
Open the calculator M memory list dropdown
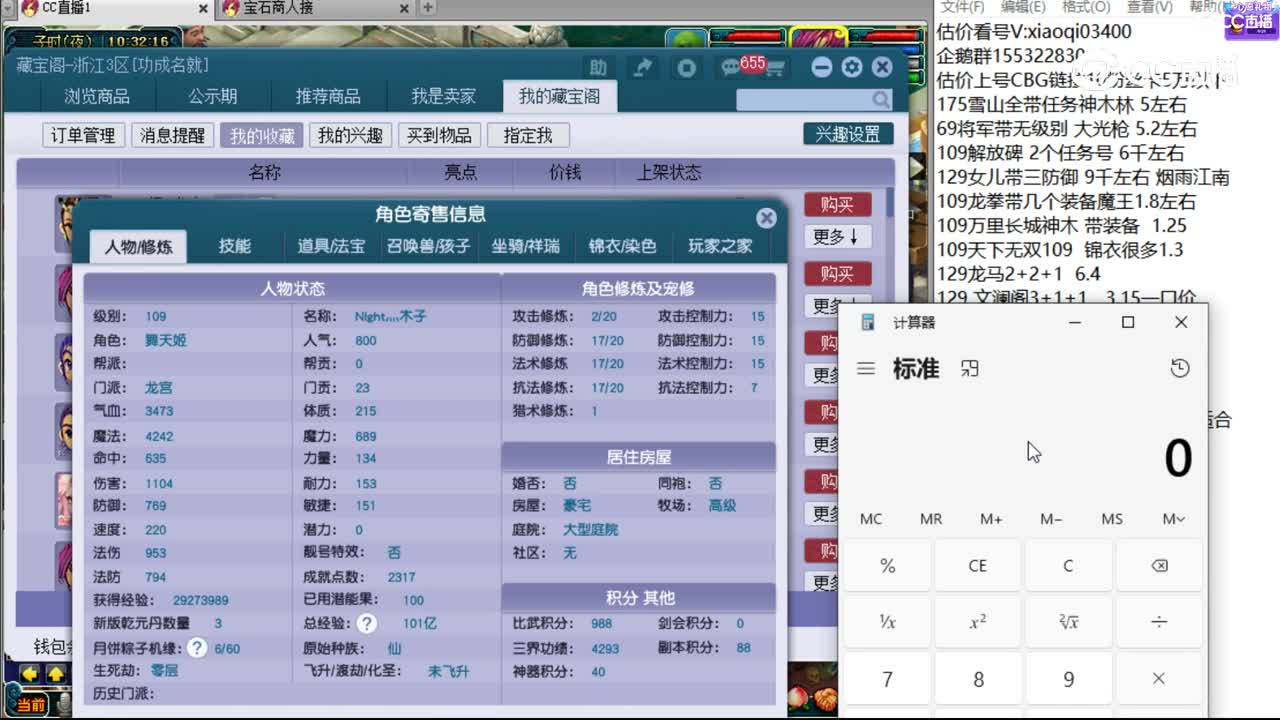1173,519
